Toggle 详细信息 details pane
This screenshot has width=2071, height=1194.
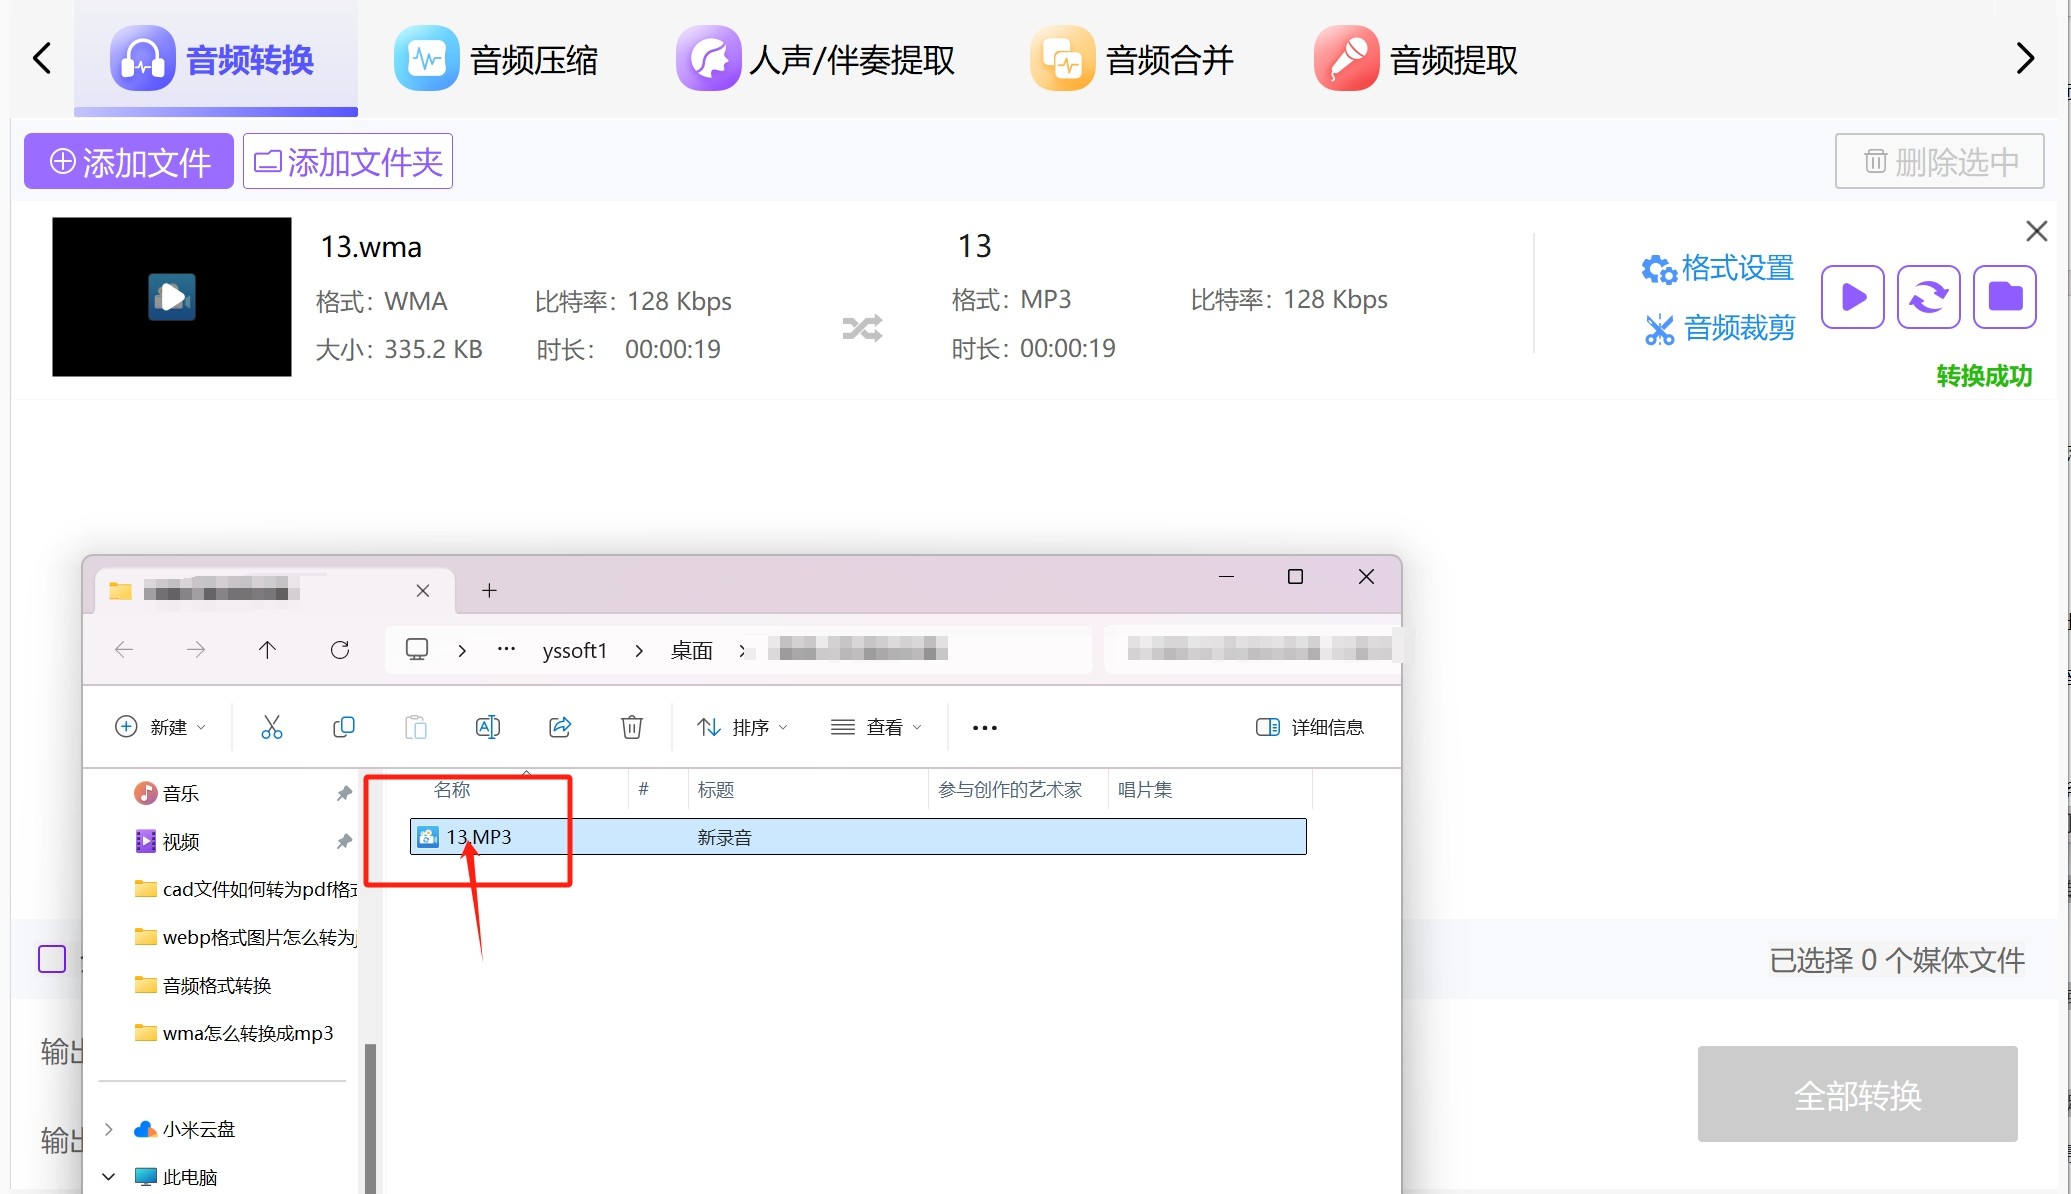[1309, 727]
